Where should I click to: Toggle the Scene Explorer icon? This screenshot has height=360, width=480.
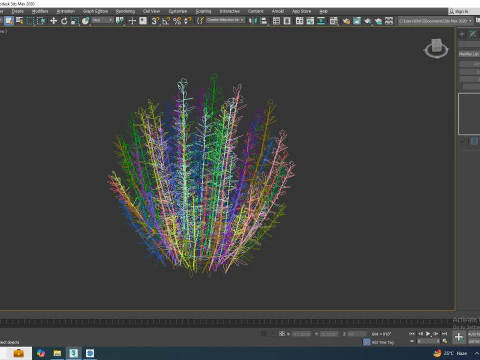(276, 21)
